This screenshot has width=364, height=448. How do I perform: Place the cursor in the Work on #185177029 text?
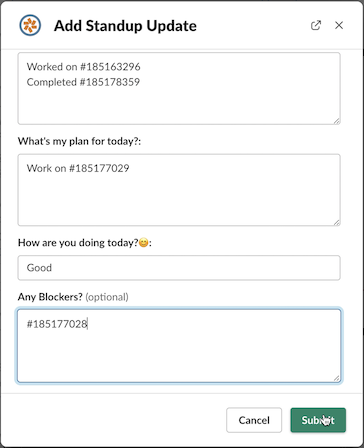click(x=78, y=168)
